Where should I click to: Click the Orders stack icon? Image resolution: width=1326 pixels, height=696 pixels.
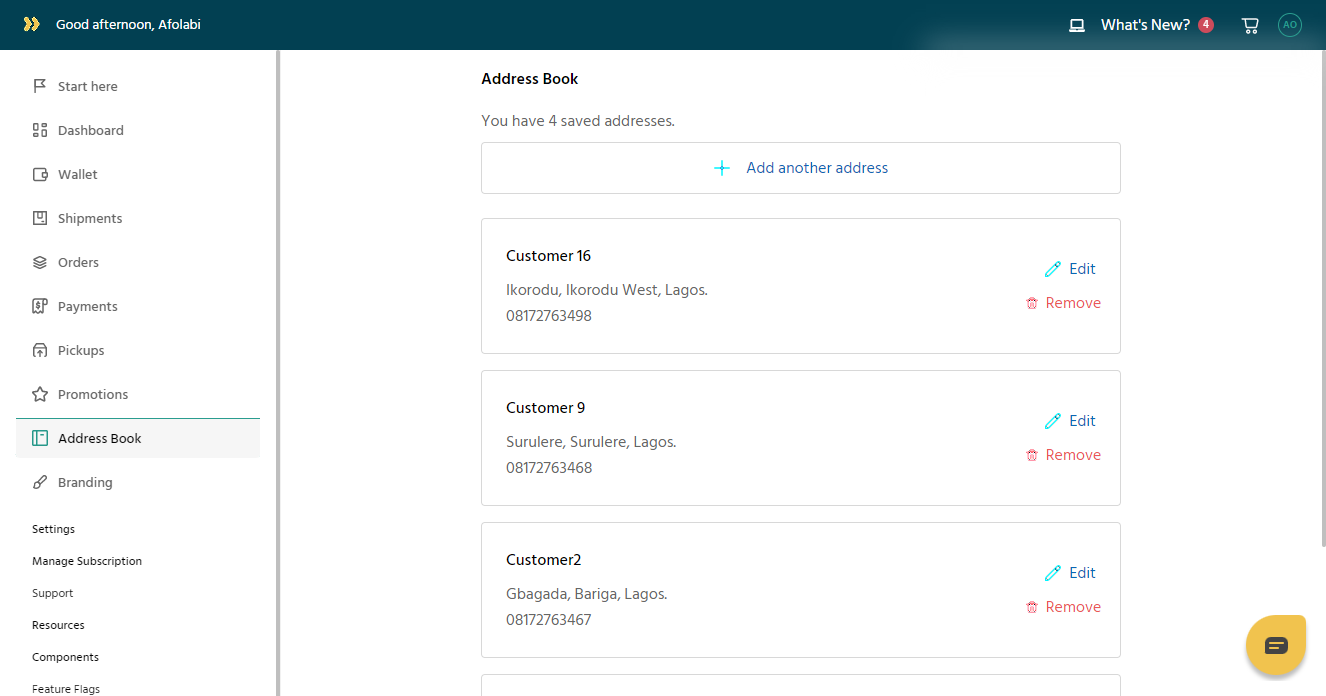[x=40, y=262]
